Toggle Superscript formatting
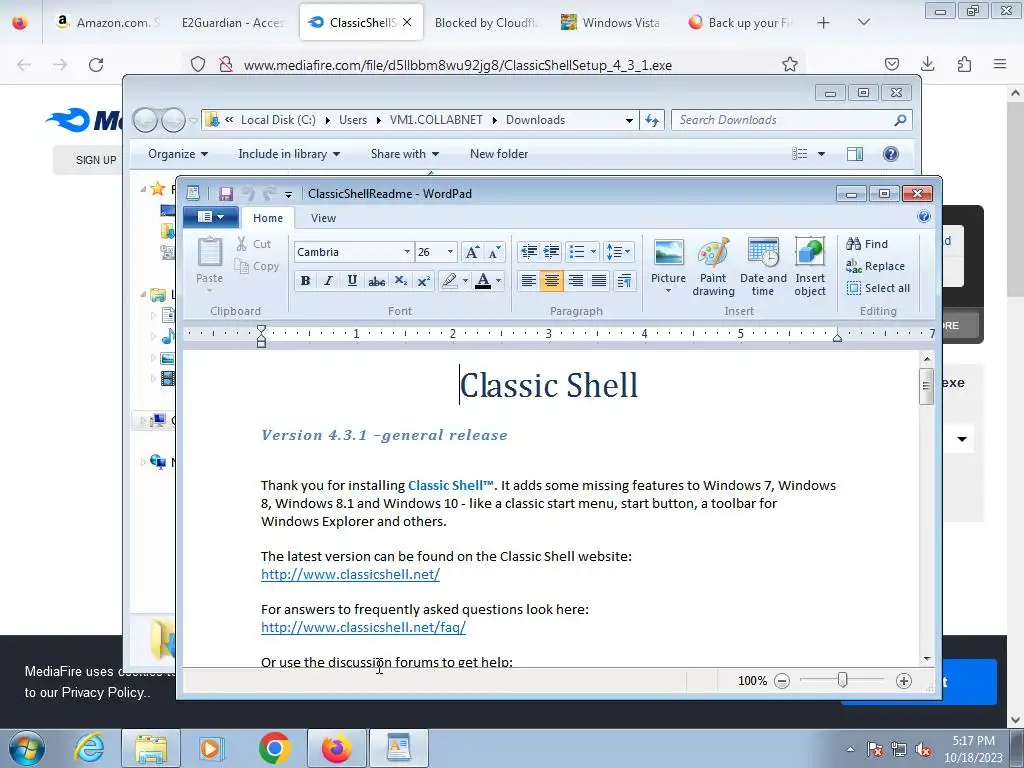Viewport: 1024px width, 768px height. (x=423, y=281)
